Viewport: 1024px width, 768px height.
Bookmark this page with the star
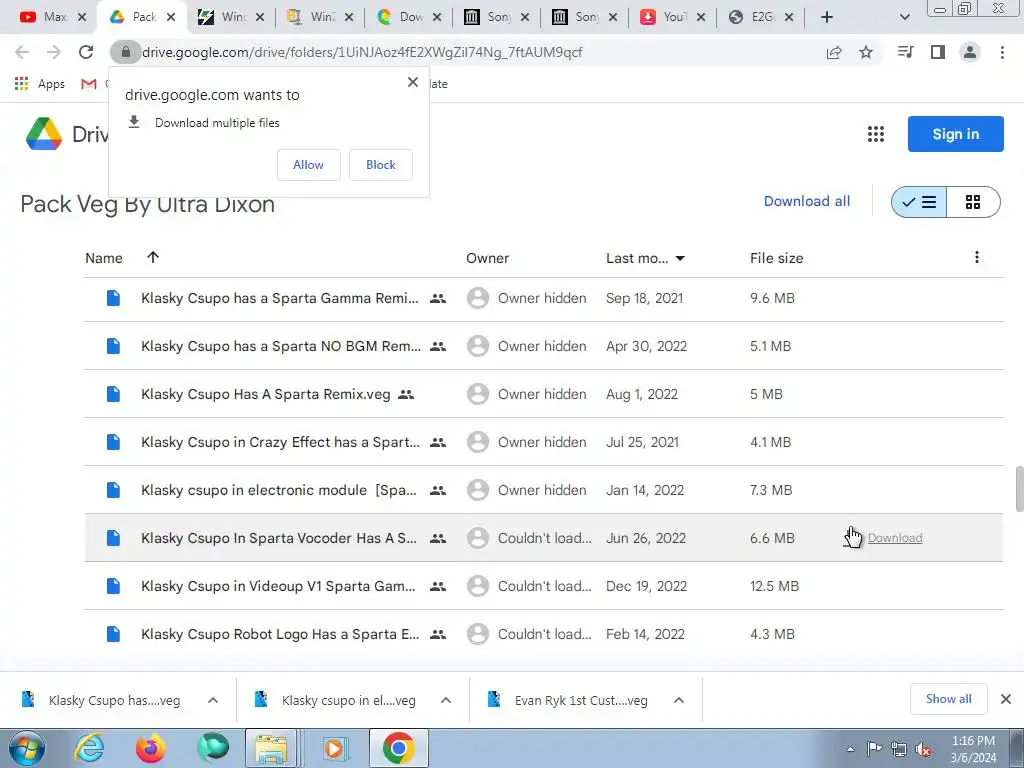click(x=866, y=52)
